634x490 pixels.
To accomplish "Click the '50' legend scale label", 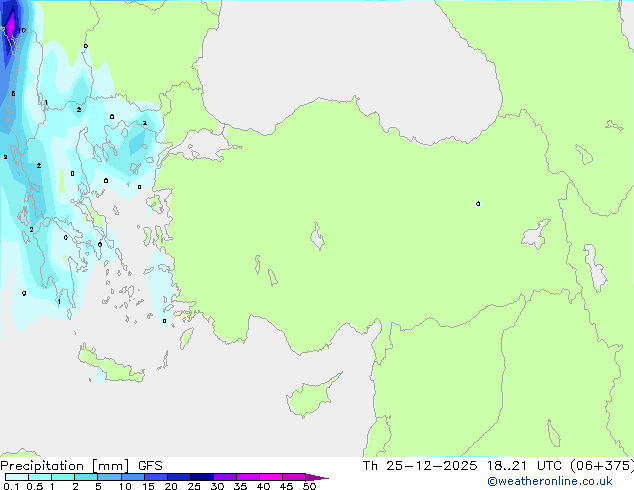I will tap(310, 486).
